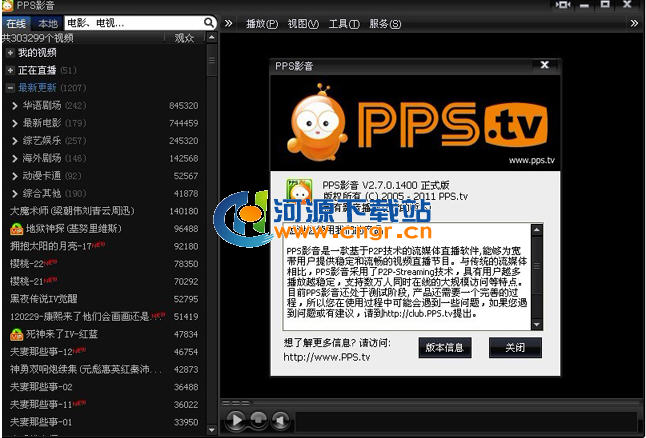The image size is (646, 438).
Task: Click the 关闭 button in dialog
Action: coord(515,348)
